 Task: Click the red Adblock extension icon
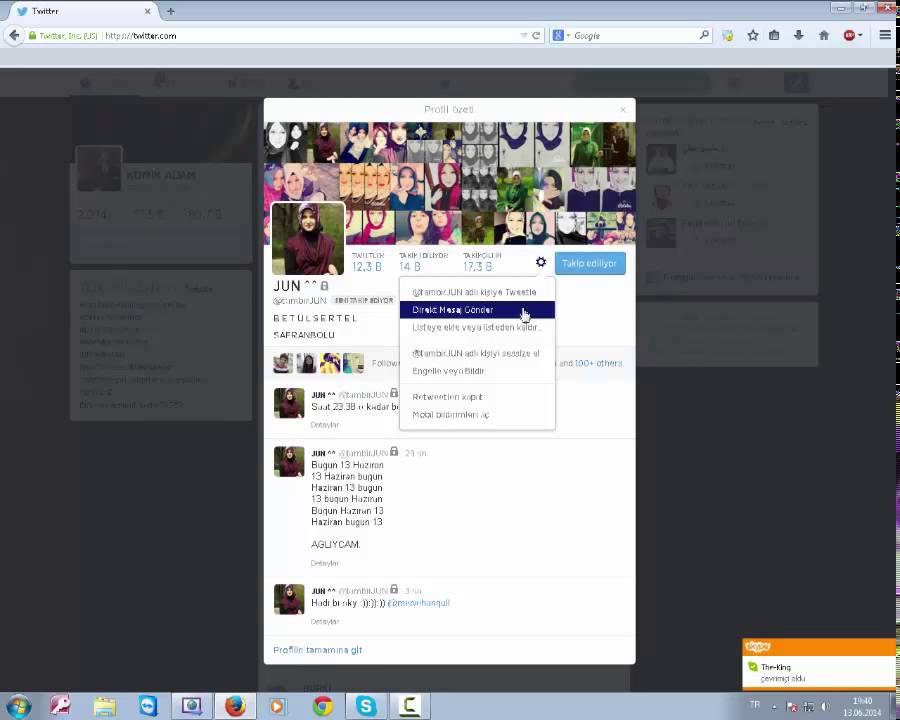point(849,36)
